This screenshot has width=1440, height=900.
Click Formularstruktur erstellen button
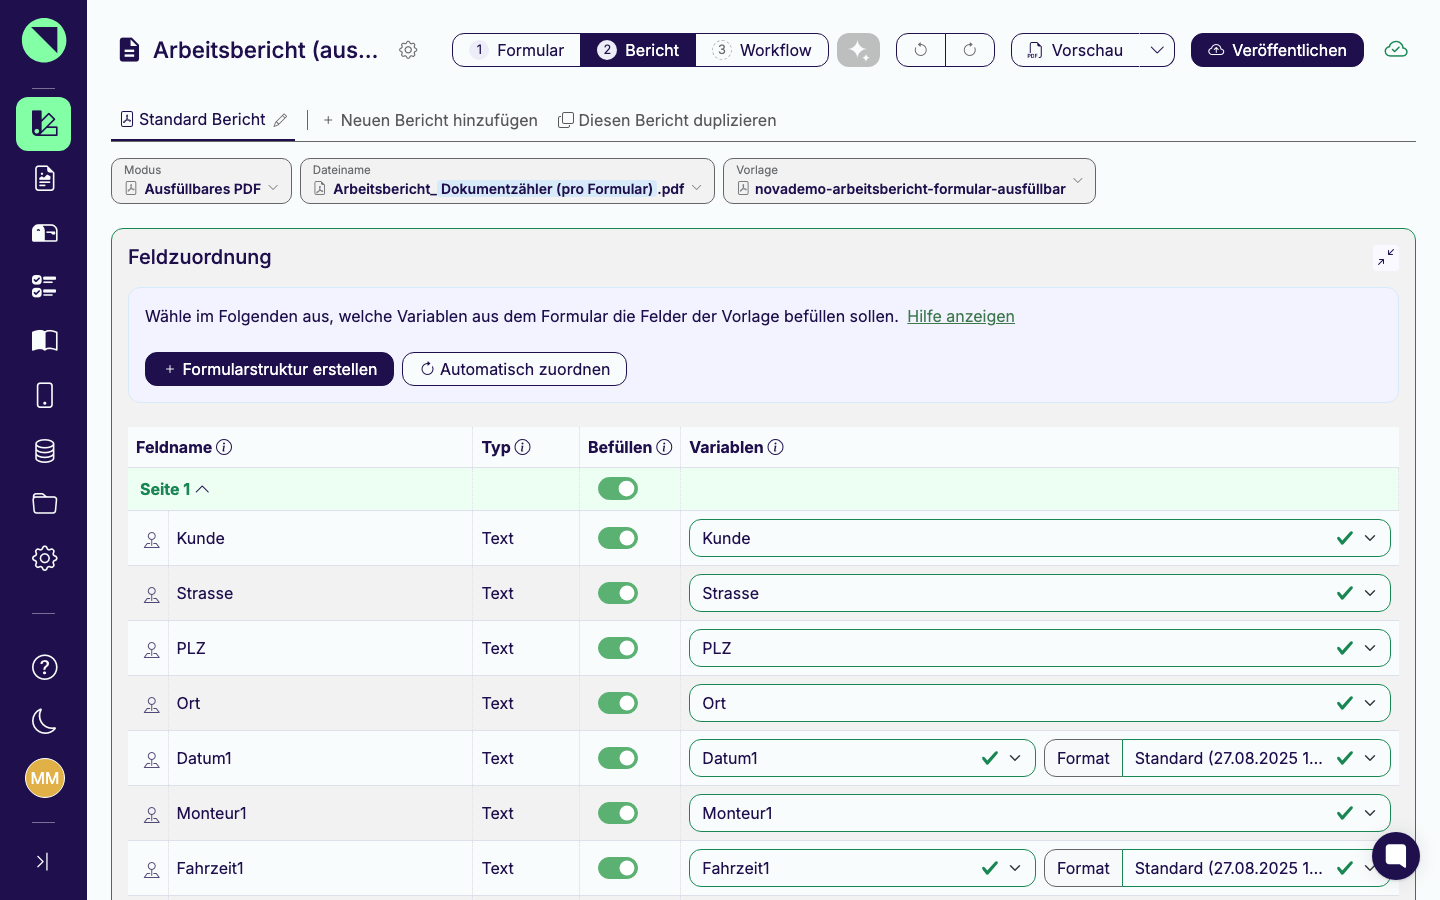coord(269,369)
